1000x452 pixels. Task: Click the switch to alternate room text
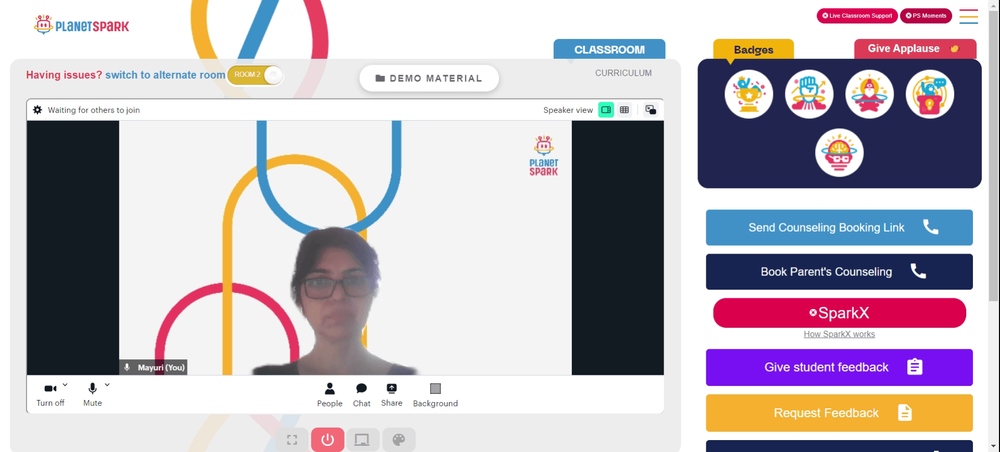165,75
